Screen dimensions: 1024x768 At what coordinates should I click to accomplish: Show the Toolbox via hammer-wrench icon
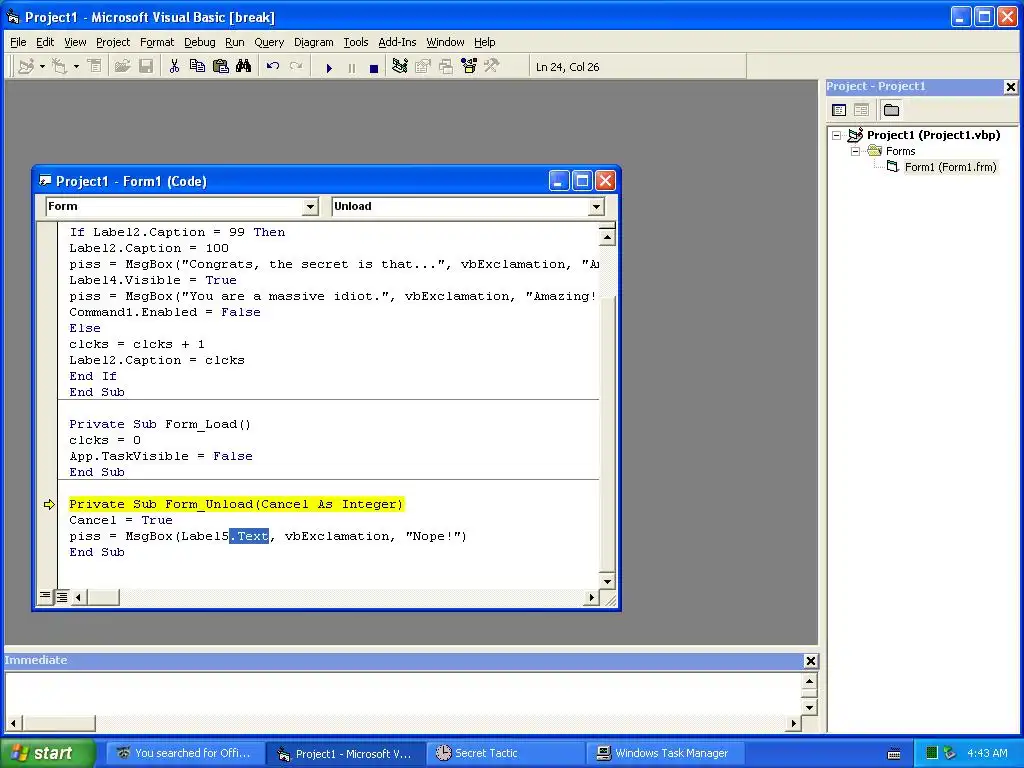(x=491, y=67)
